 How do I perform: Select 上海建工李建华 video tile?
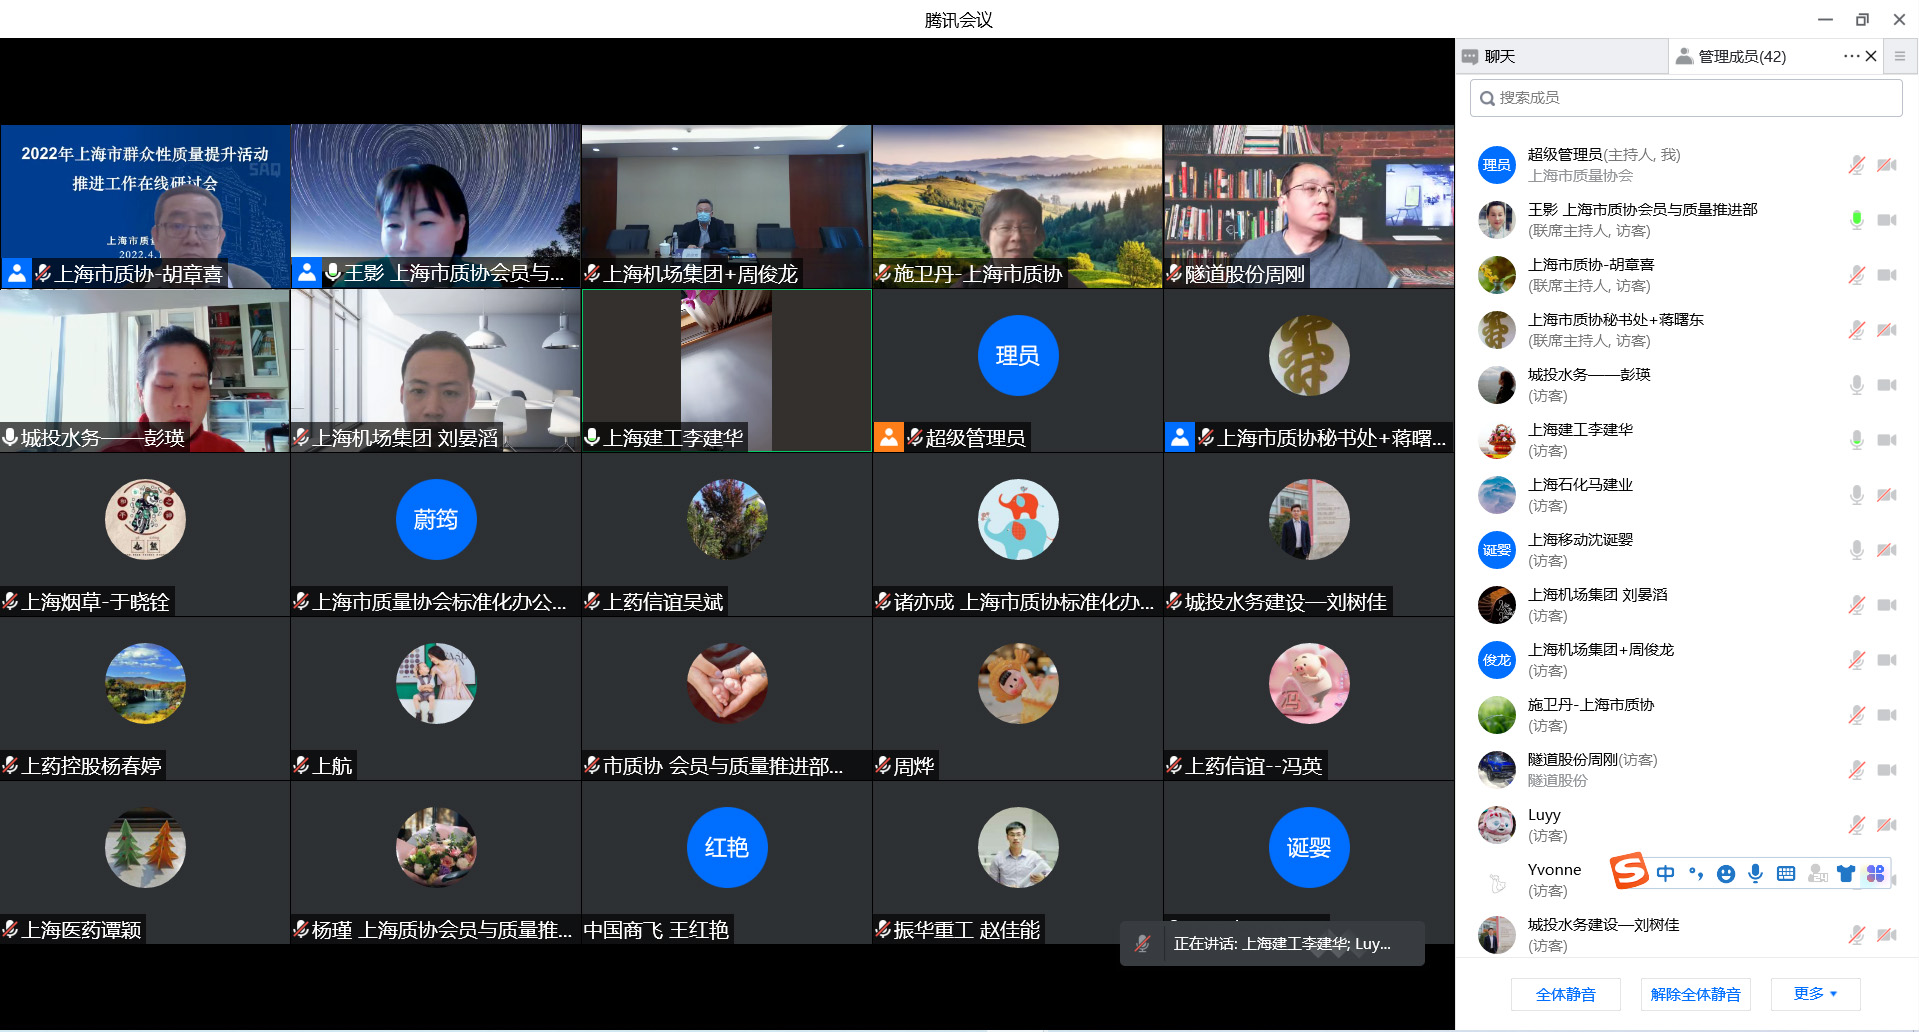click(727, 370)
